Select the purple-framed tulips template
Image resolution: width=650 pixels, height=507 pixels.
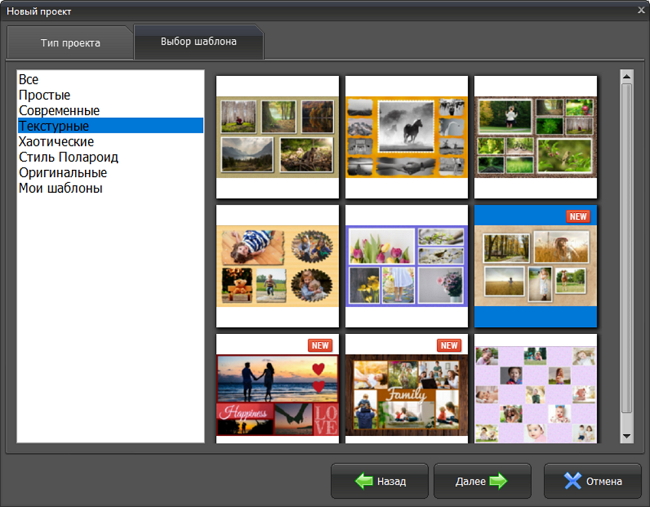407,266
